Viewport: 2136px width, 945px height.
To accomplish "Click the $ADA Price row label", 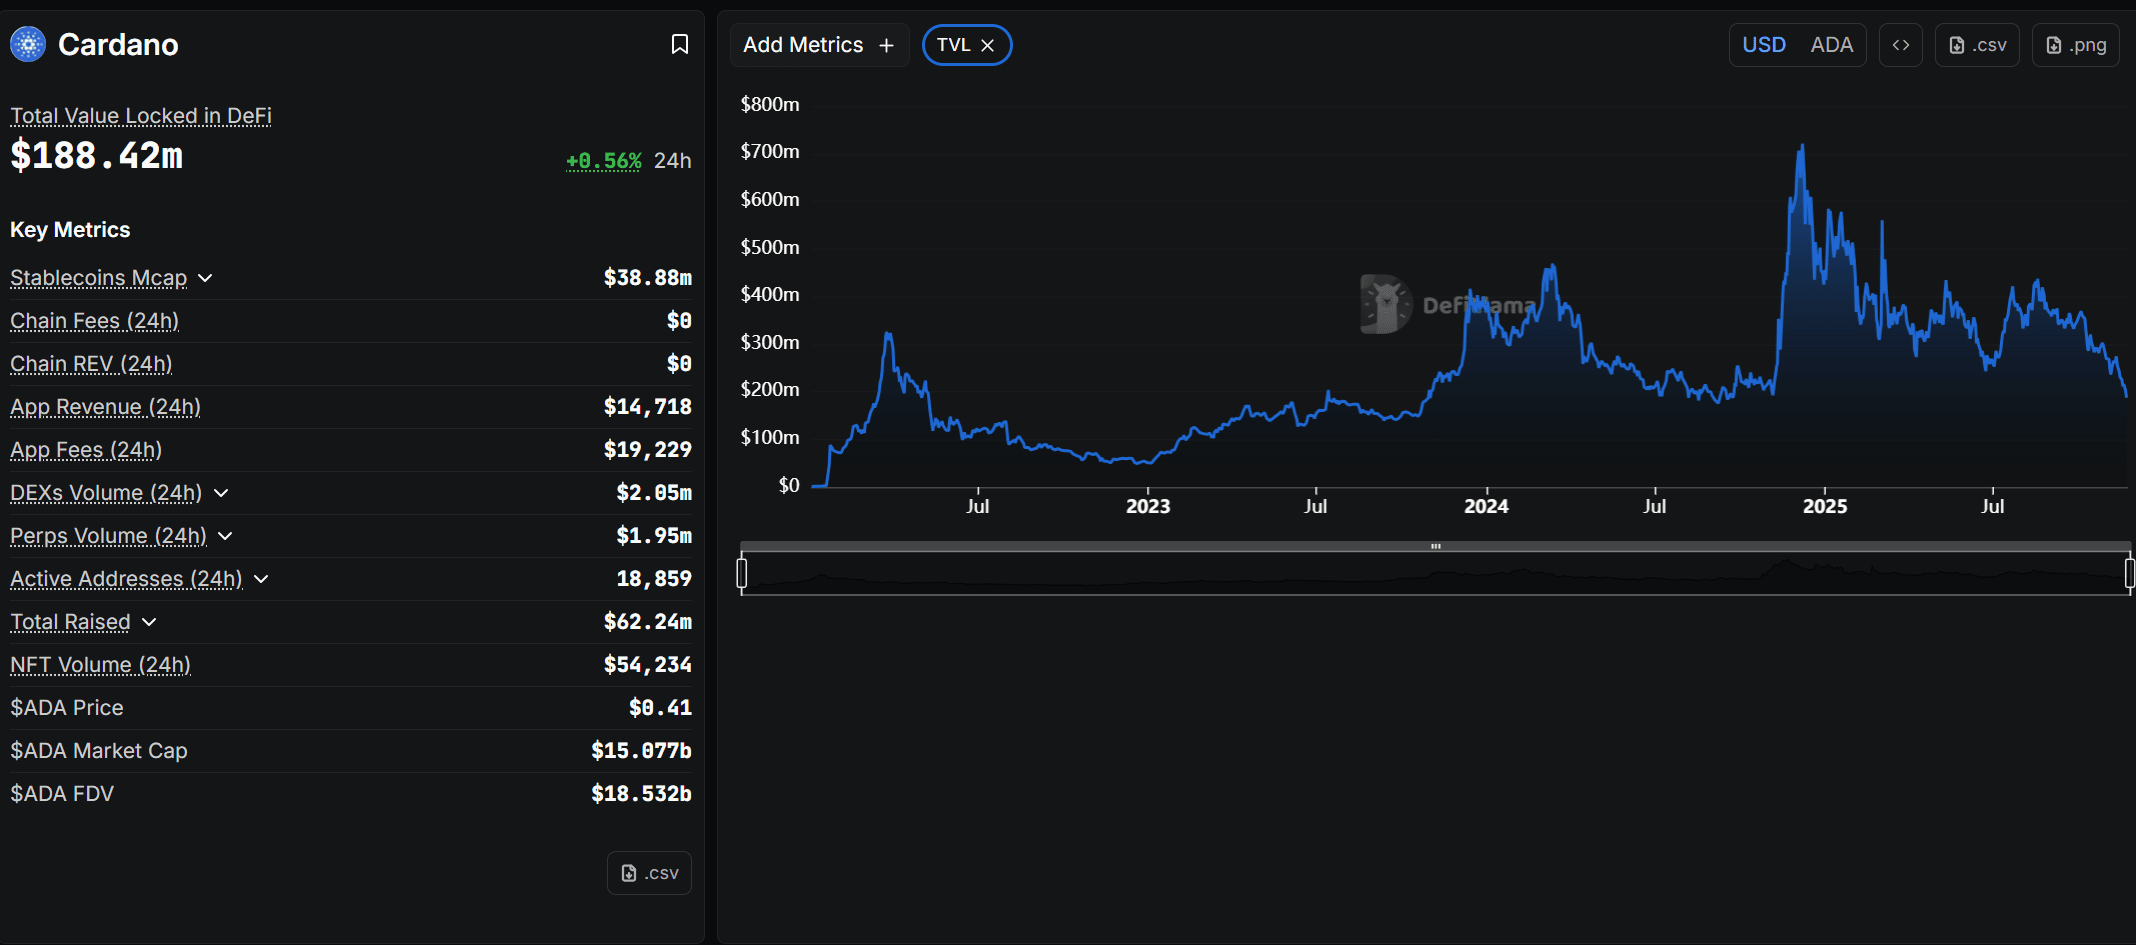I will [67, 708].
